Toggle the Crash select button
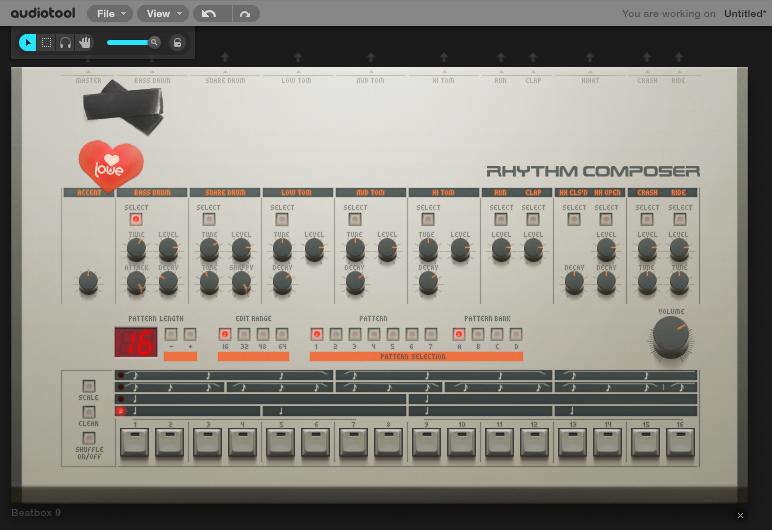This screenshot has width=772, height=530. (647, 219)
